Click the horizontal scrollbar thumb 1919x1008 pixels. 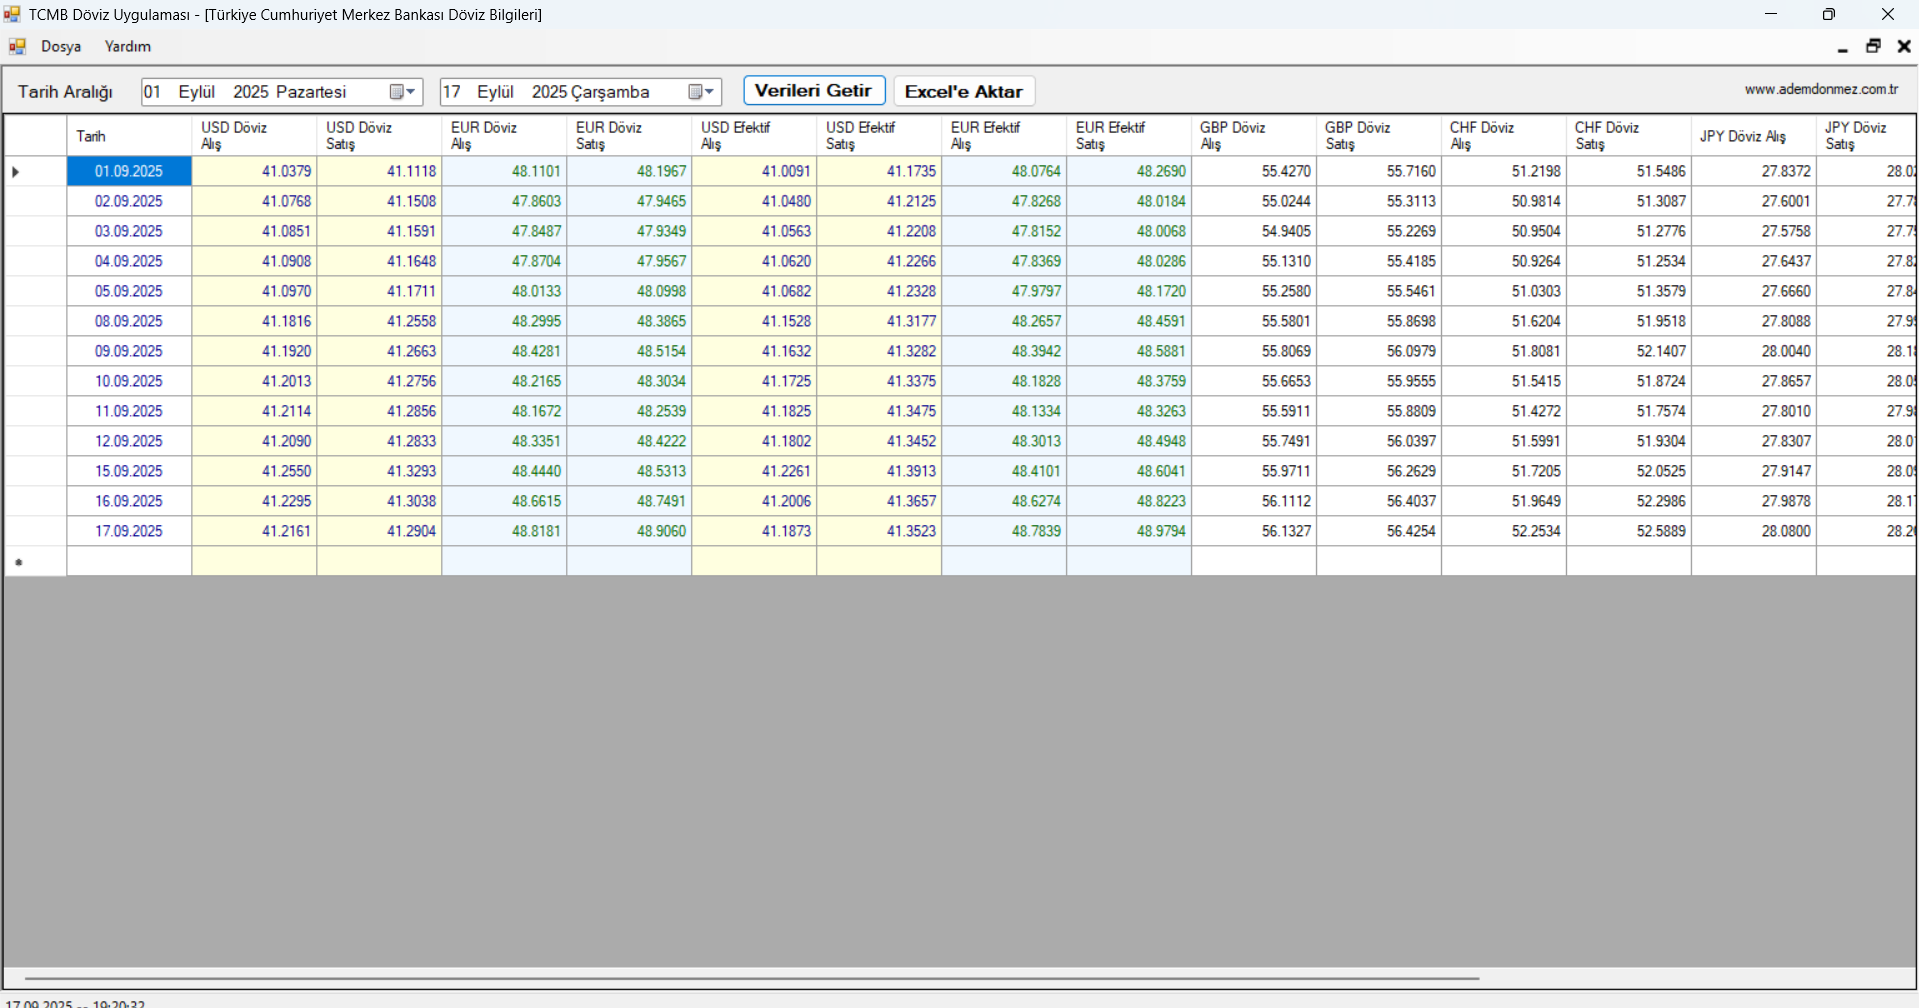[x=752, y=978]
